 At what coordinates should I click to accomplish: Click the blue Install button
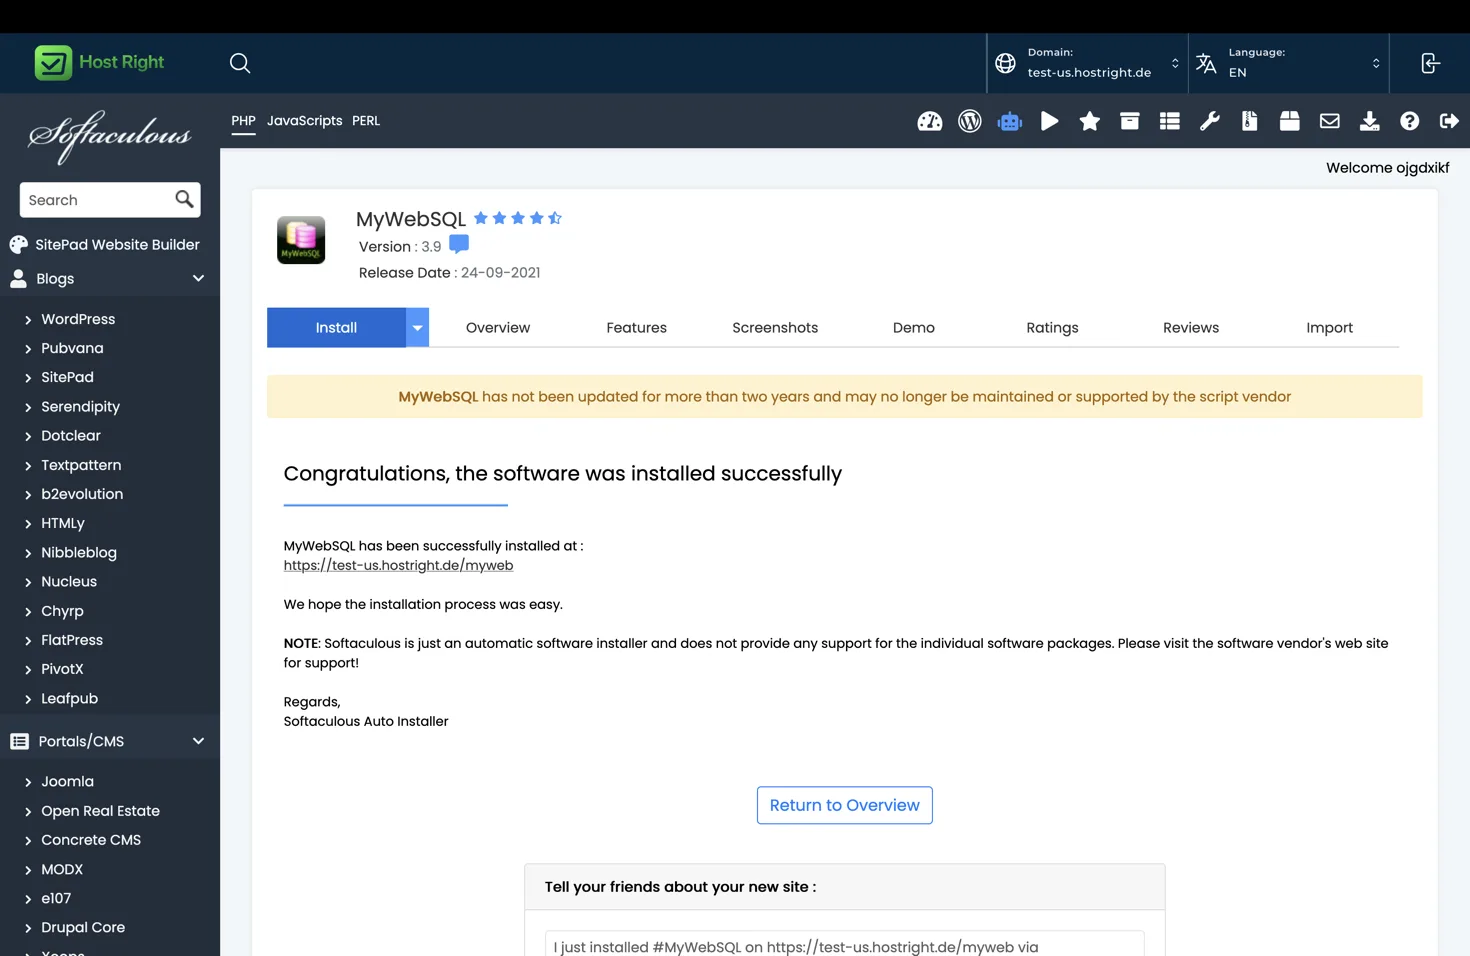(336, 328)
